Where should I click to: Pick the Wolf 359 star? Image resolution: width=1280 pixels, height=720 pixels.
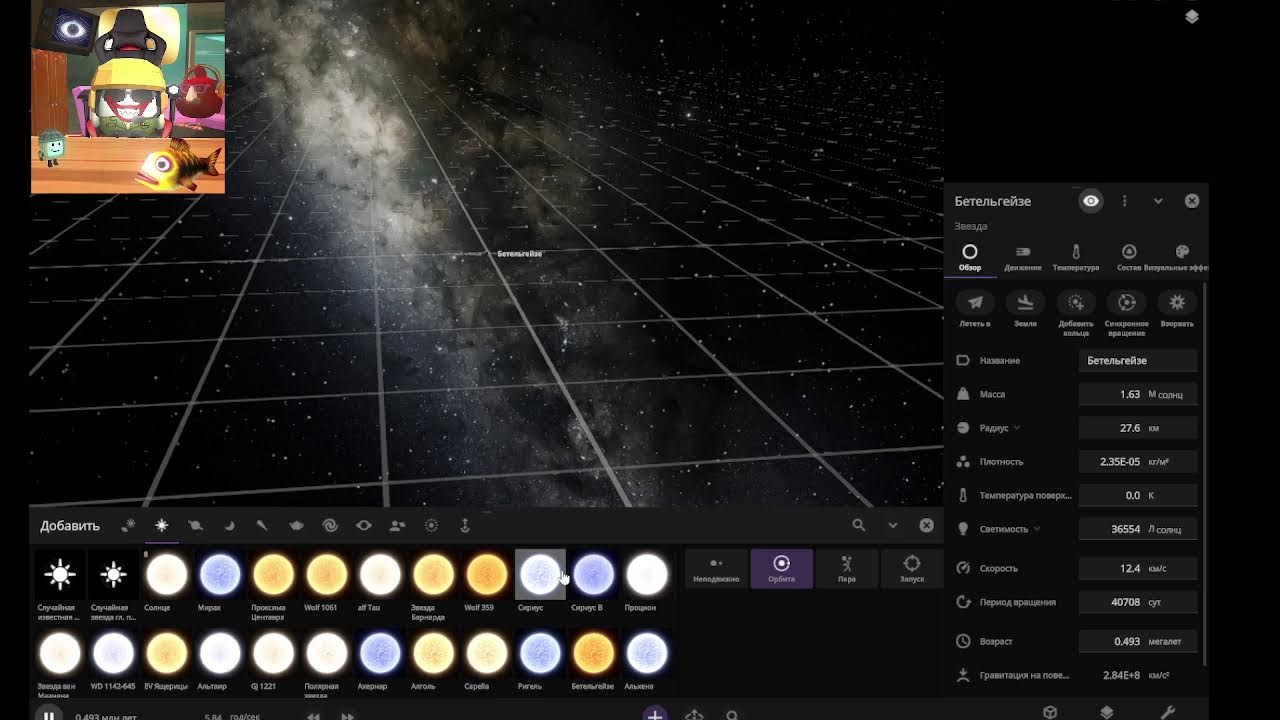(486, 575)
